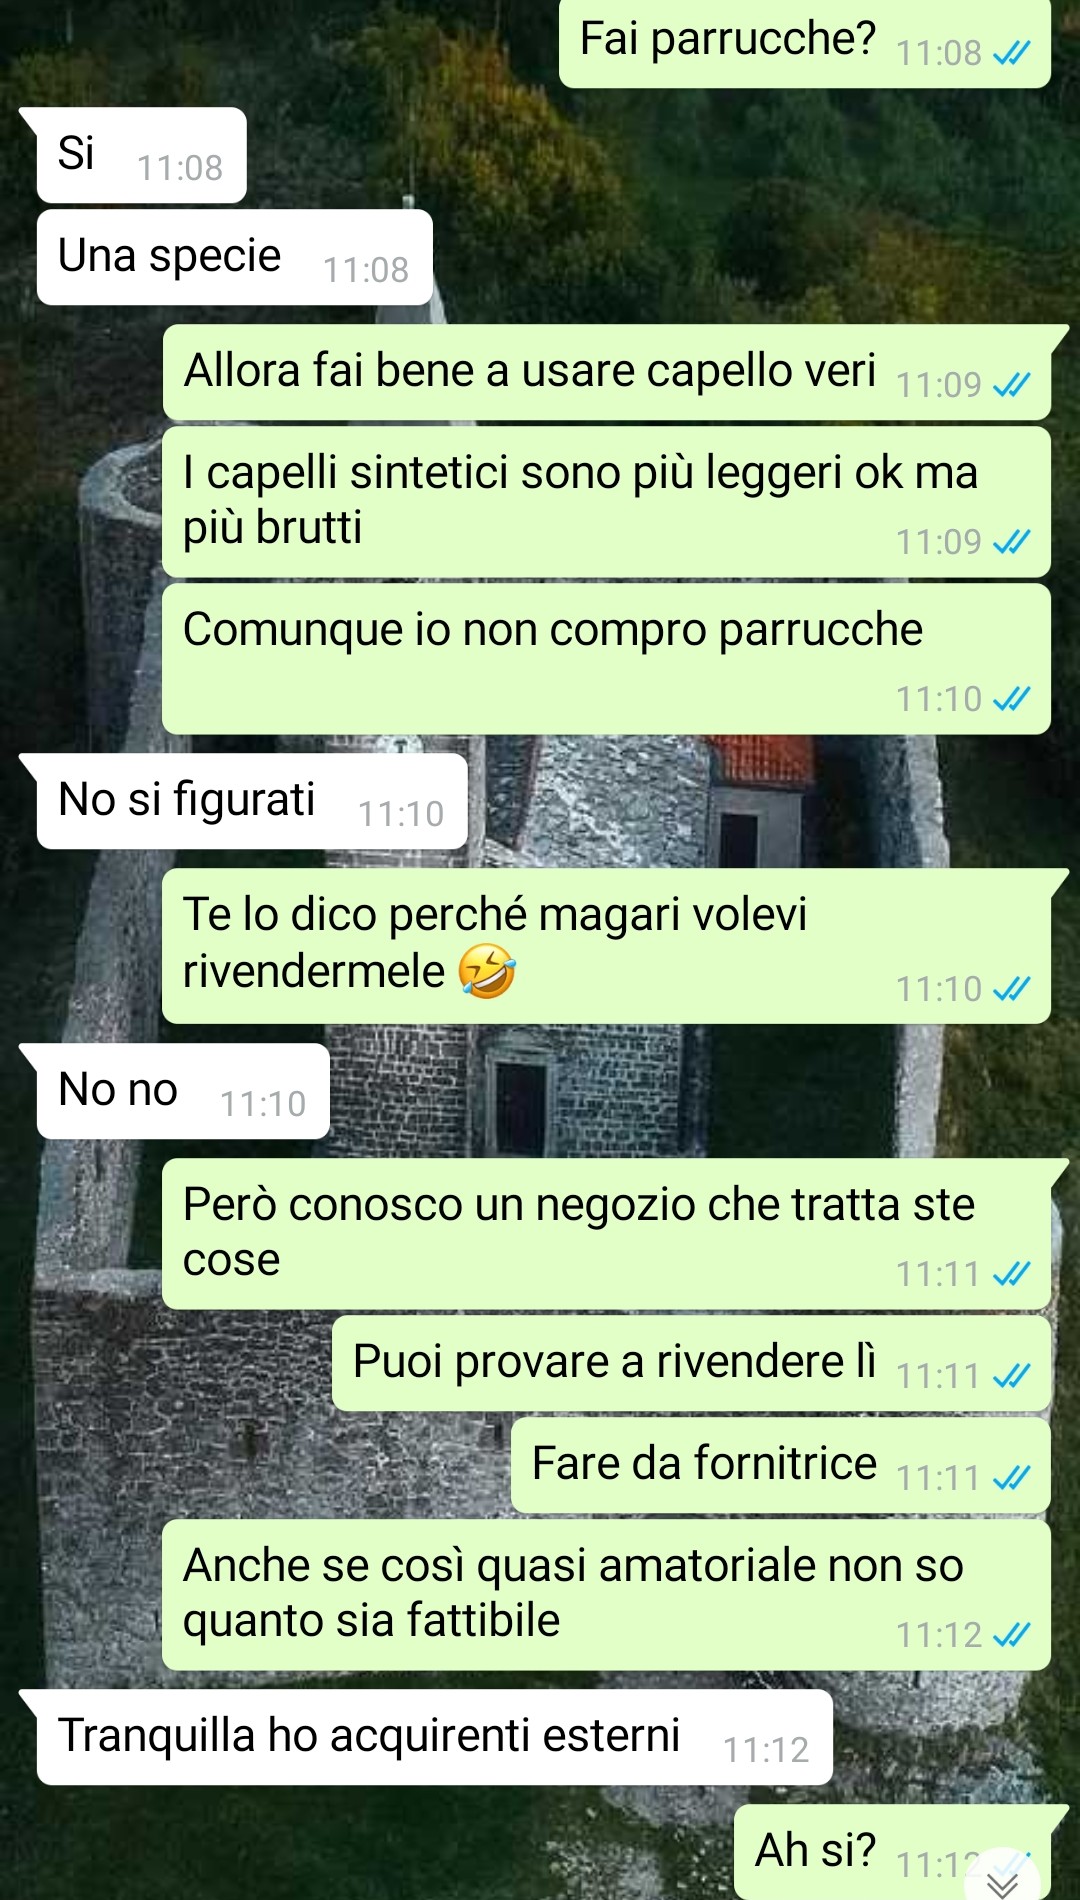This screenshot has height=1900, width=1080.
Task: Tap read-receipt ticks on 'Fai parrucche?' message
Action: 1011,53
